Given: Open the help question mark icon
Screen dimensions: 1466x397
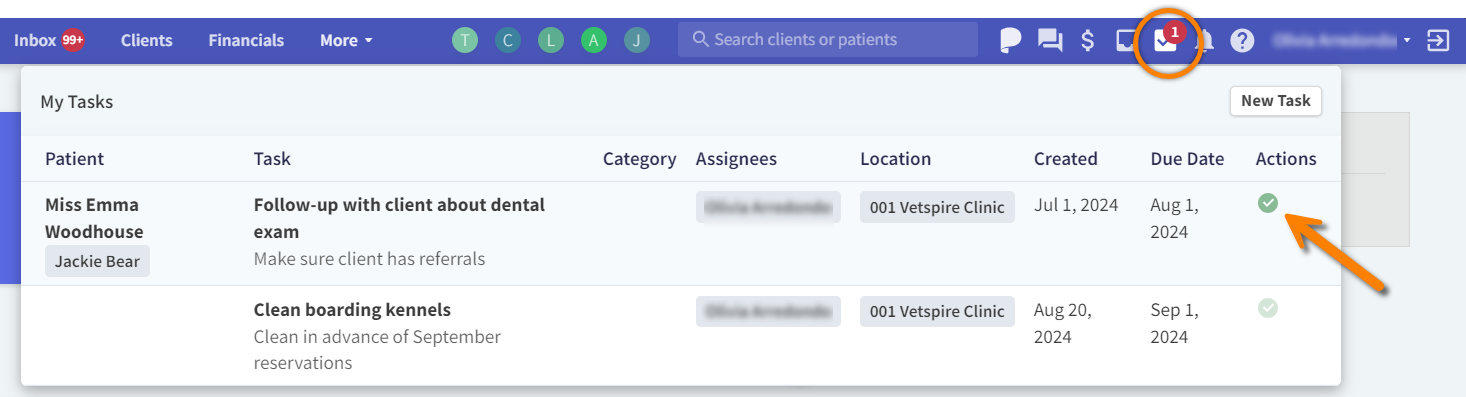Looking at the screenshot, I should pyautogui.click(x=1242, y=41).
